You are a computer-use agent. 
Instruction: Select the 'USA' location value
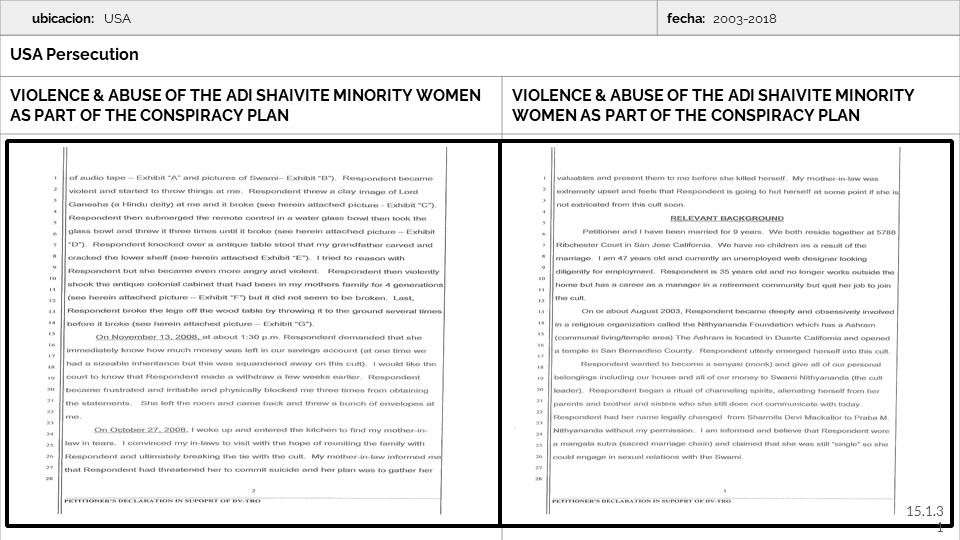tap(117, 19)
